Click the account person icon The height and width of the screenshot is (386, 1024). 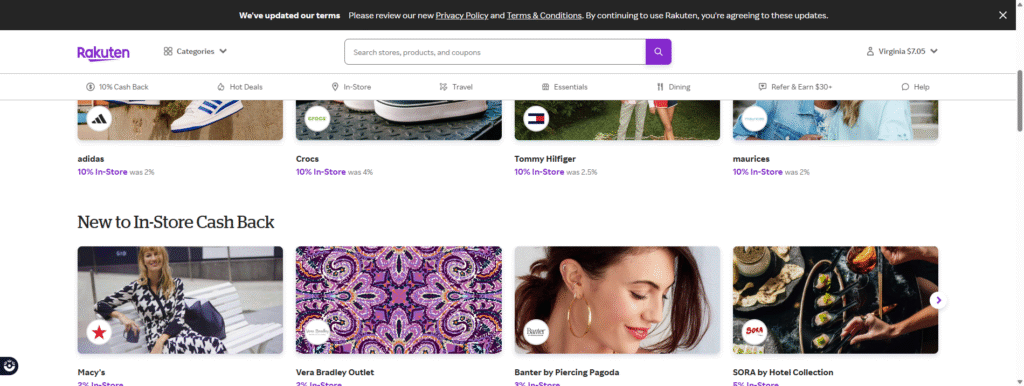(x=870, y=51)
